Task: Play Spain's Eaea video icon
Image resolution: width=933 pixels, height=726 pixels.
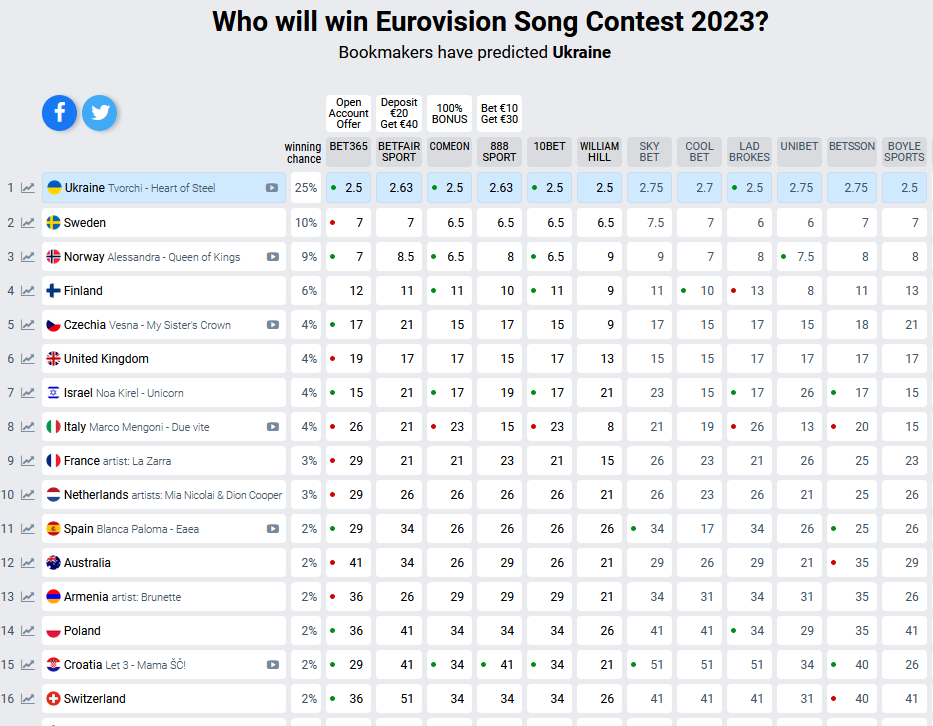Action: (272, 529)
